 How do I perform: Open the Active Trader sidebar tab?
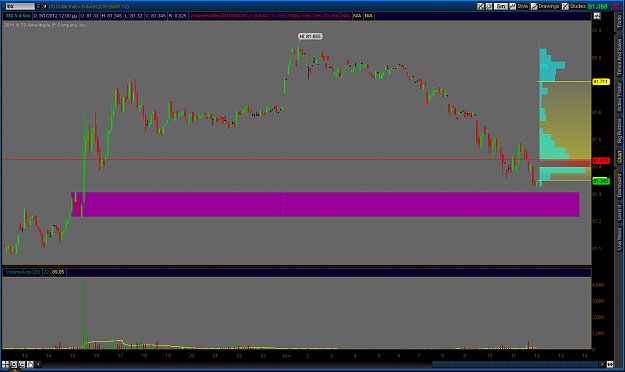pyautogui.click(x=619, y=97)
